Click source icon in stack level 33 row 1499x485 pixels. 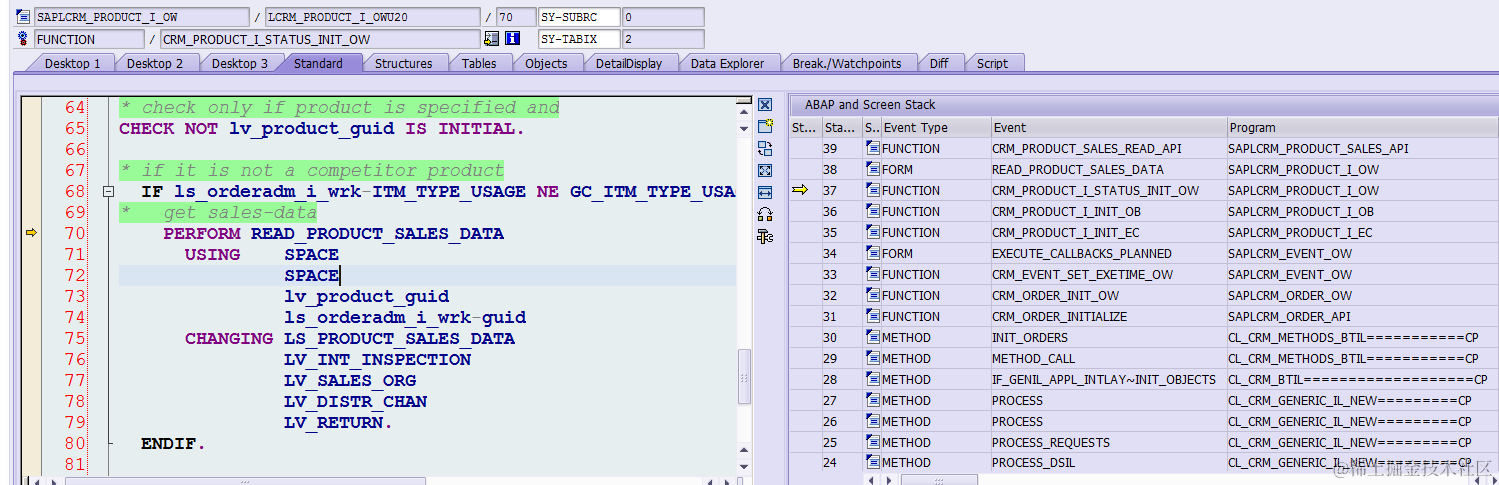tap(873, 275)
